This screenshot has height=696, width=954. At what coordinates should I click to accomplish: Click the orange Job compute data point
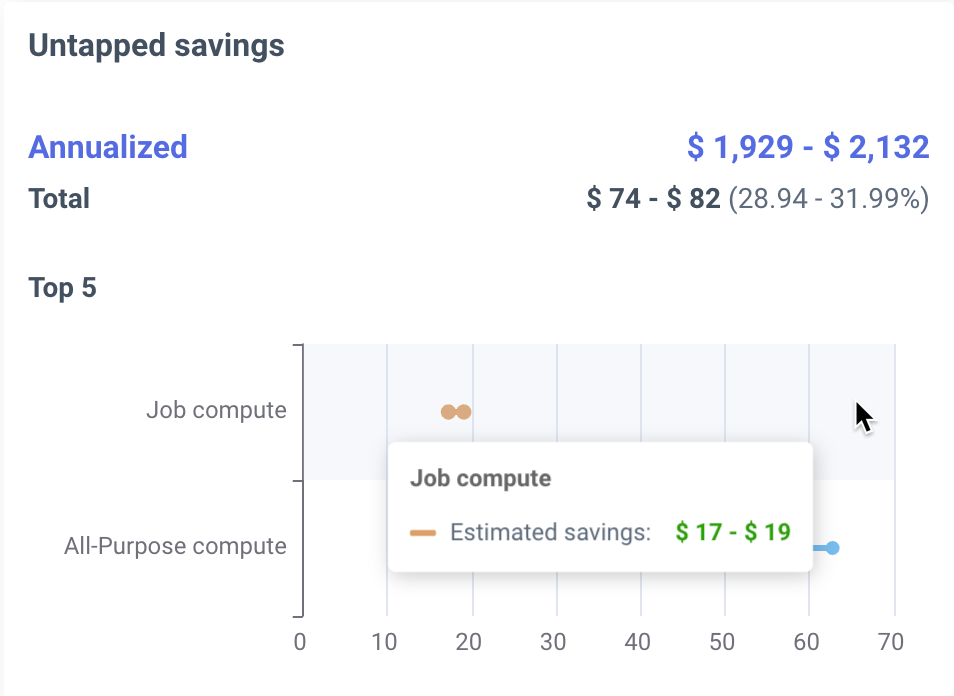point(456,410)
